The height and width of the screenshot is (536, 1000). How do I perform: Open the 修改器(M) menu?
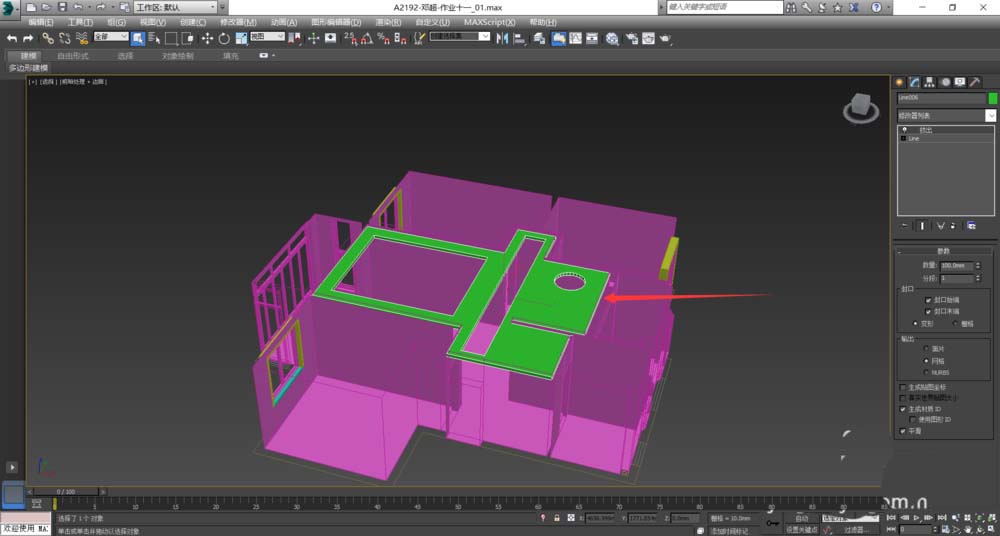[x=238, y=22]
